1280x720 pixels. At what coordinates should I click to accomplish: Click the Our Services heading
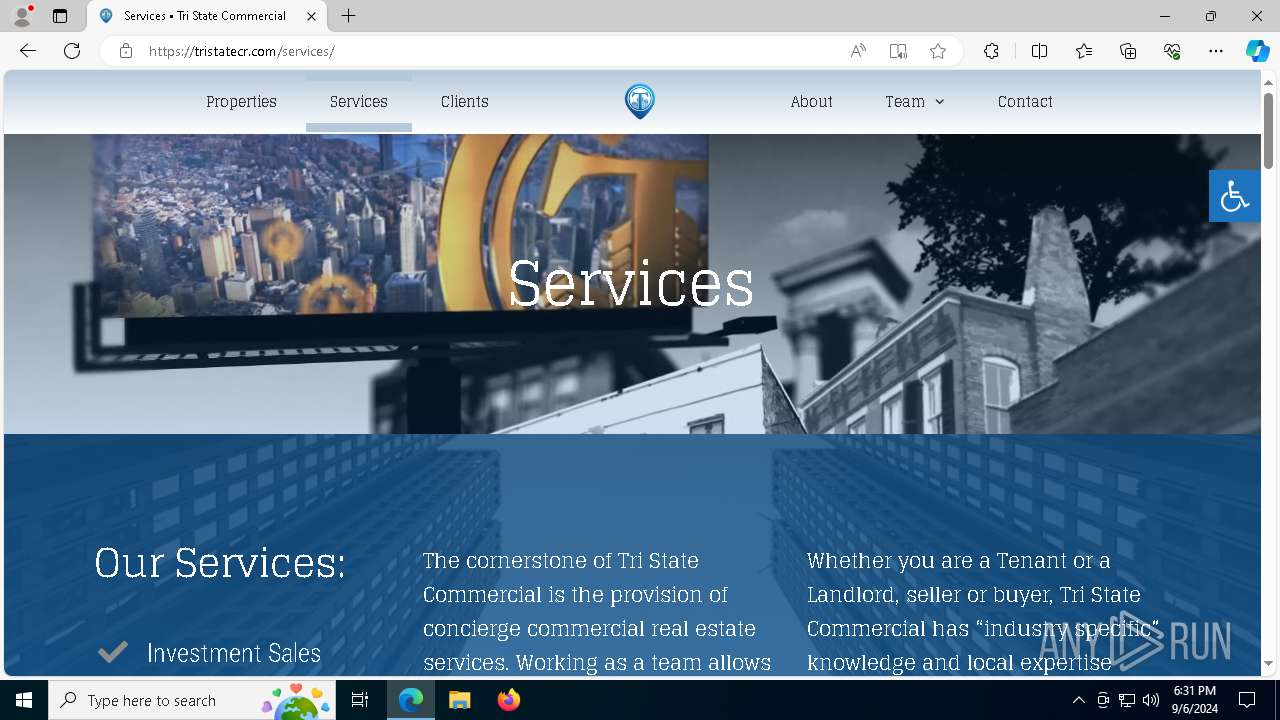[220, 562]
